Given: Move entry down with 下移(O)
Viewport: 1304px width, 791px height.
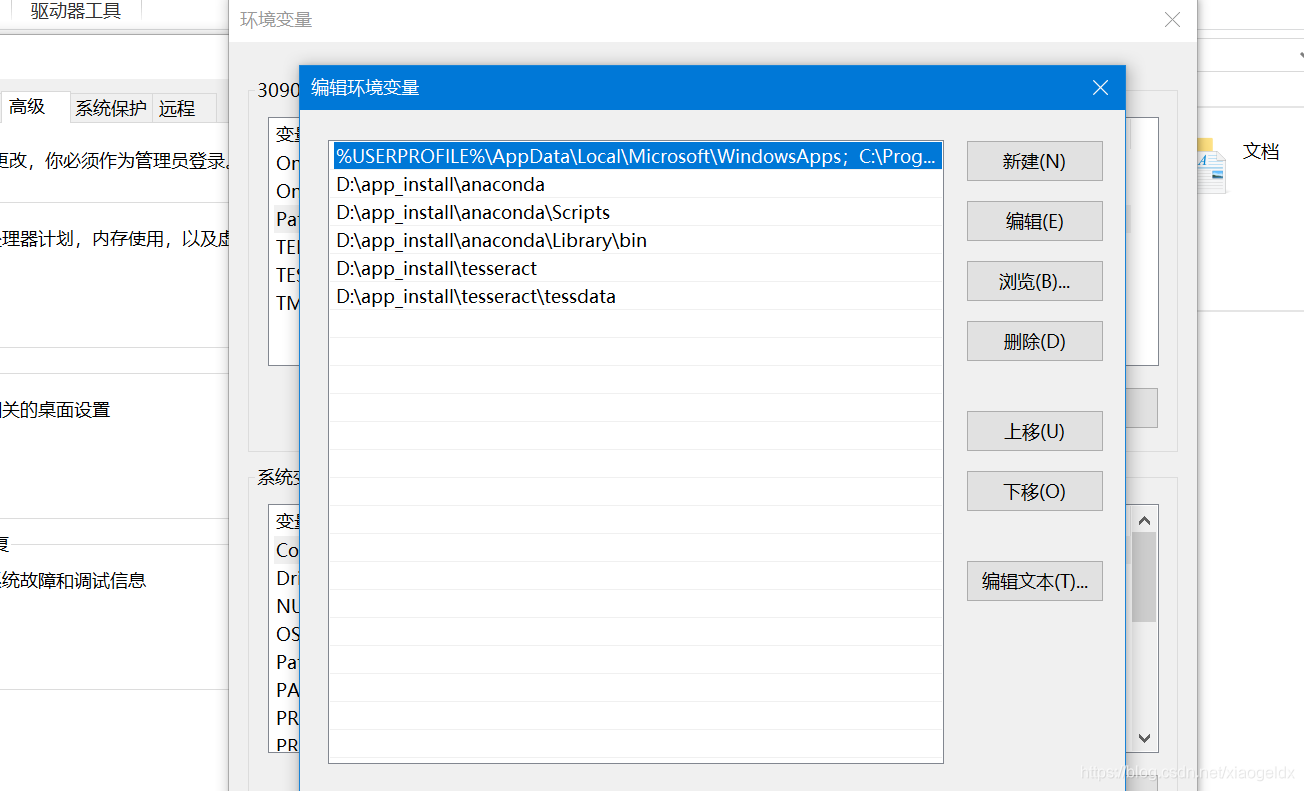Looking at the screenshot, I should coord(1034,491).
